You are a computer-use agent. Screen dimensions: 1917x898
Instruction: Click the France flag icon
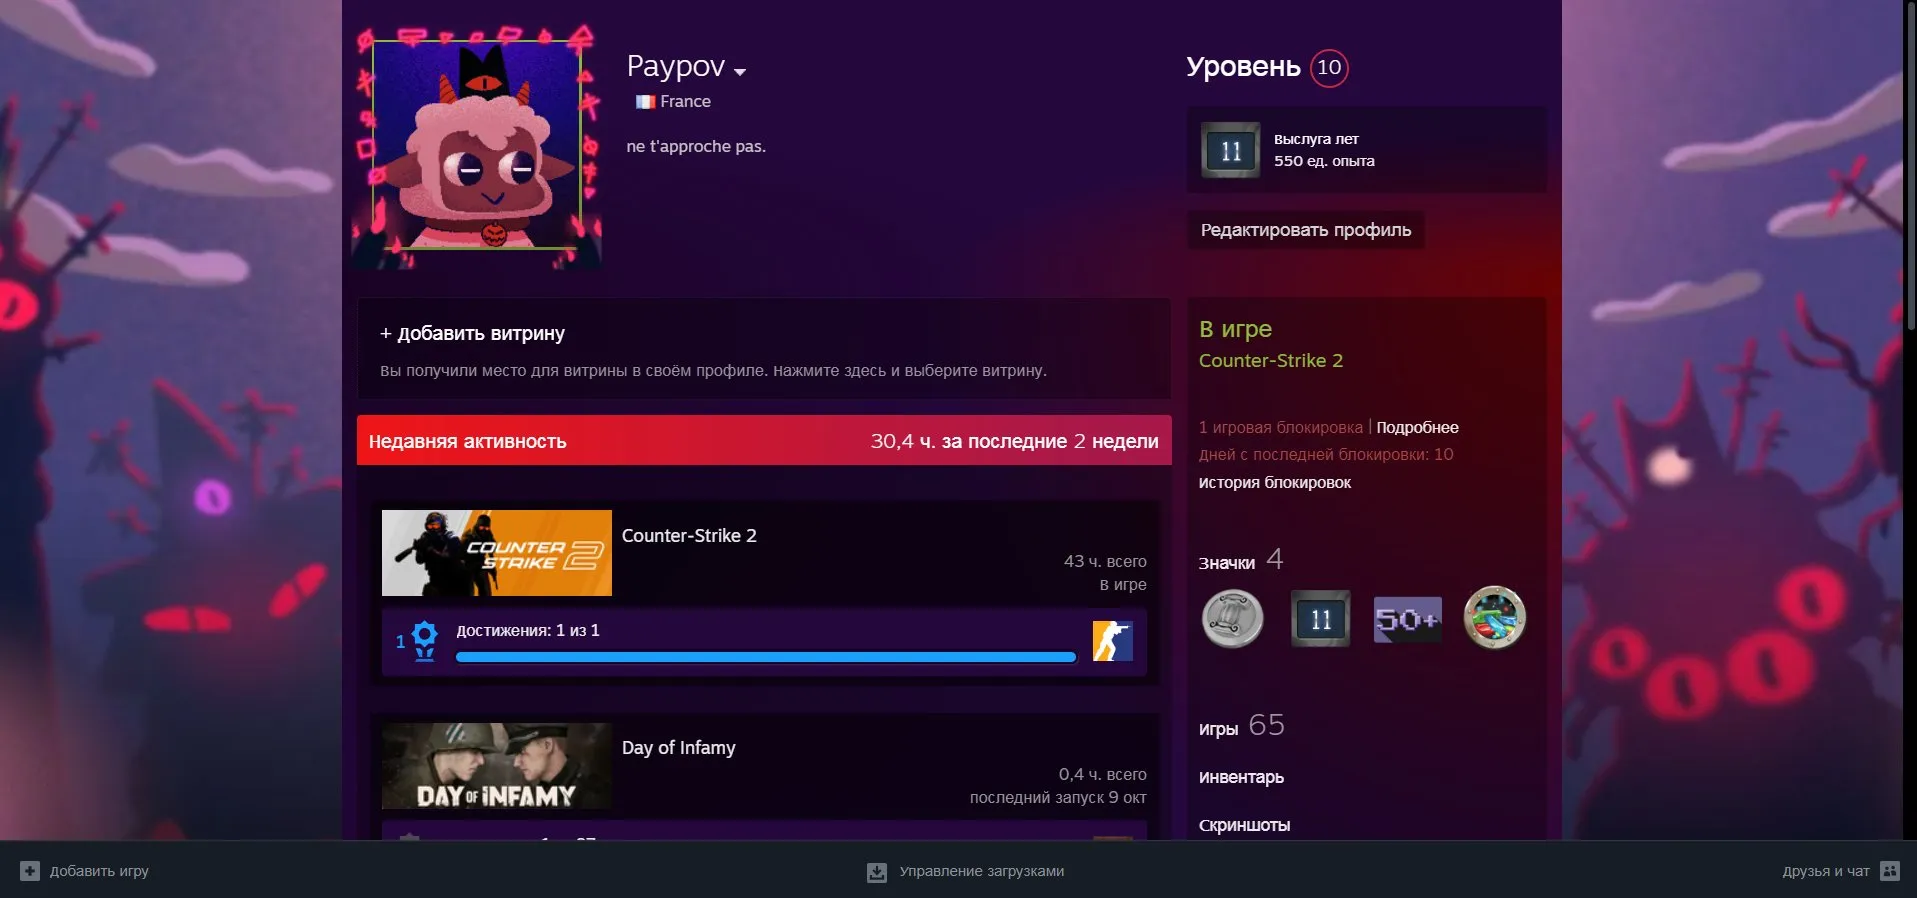coord(645,102)
